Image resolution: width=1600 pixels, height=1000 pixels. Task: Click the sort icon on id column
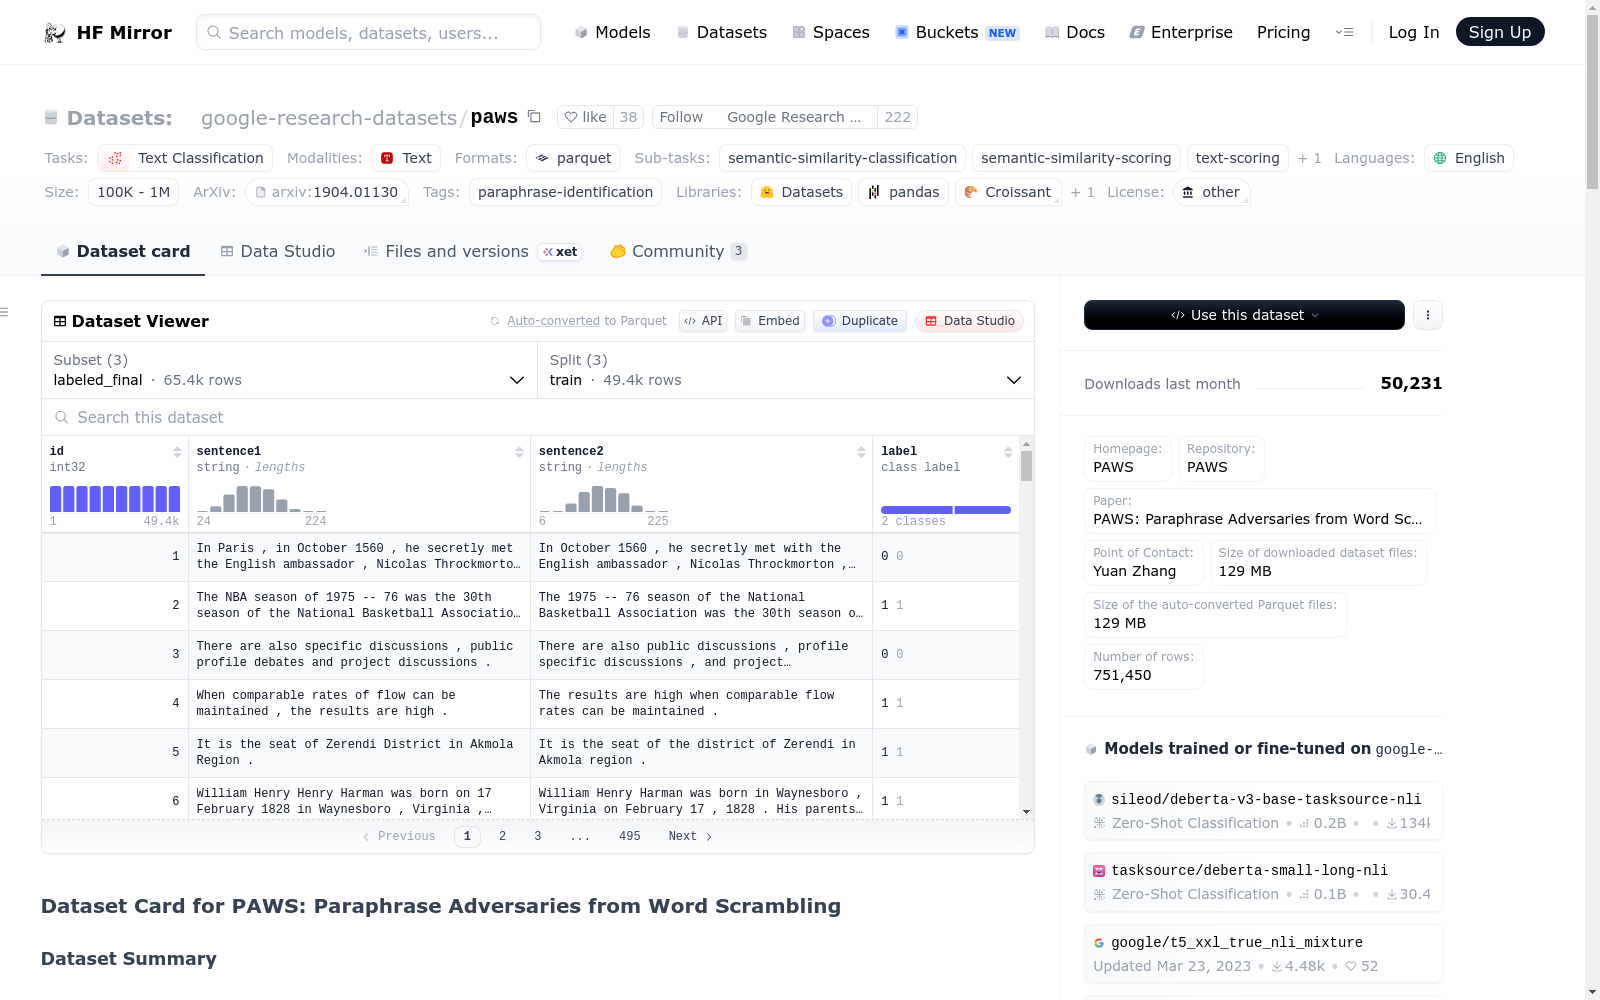coord(177,452)
